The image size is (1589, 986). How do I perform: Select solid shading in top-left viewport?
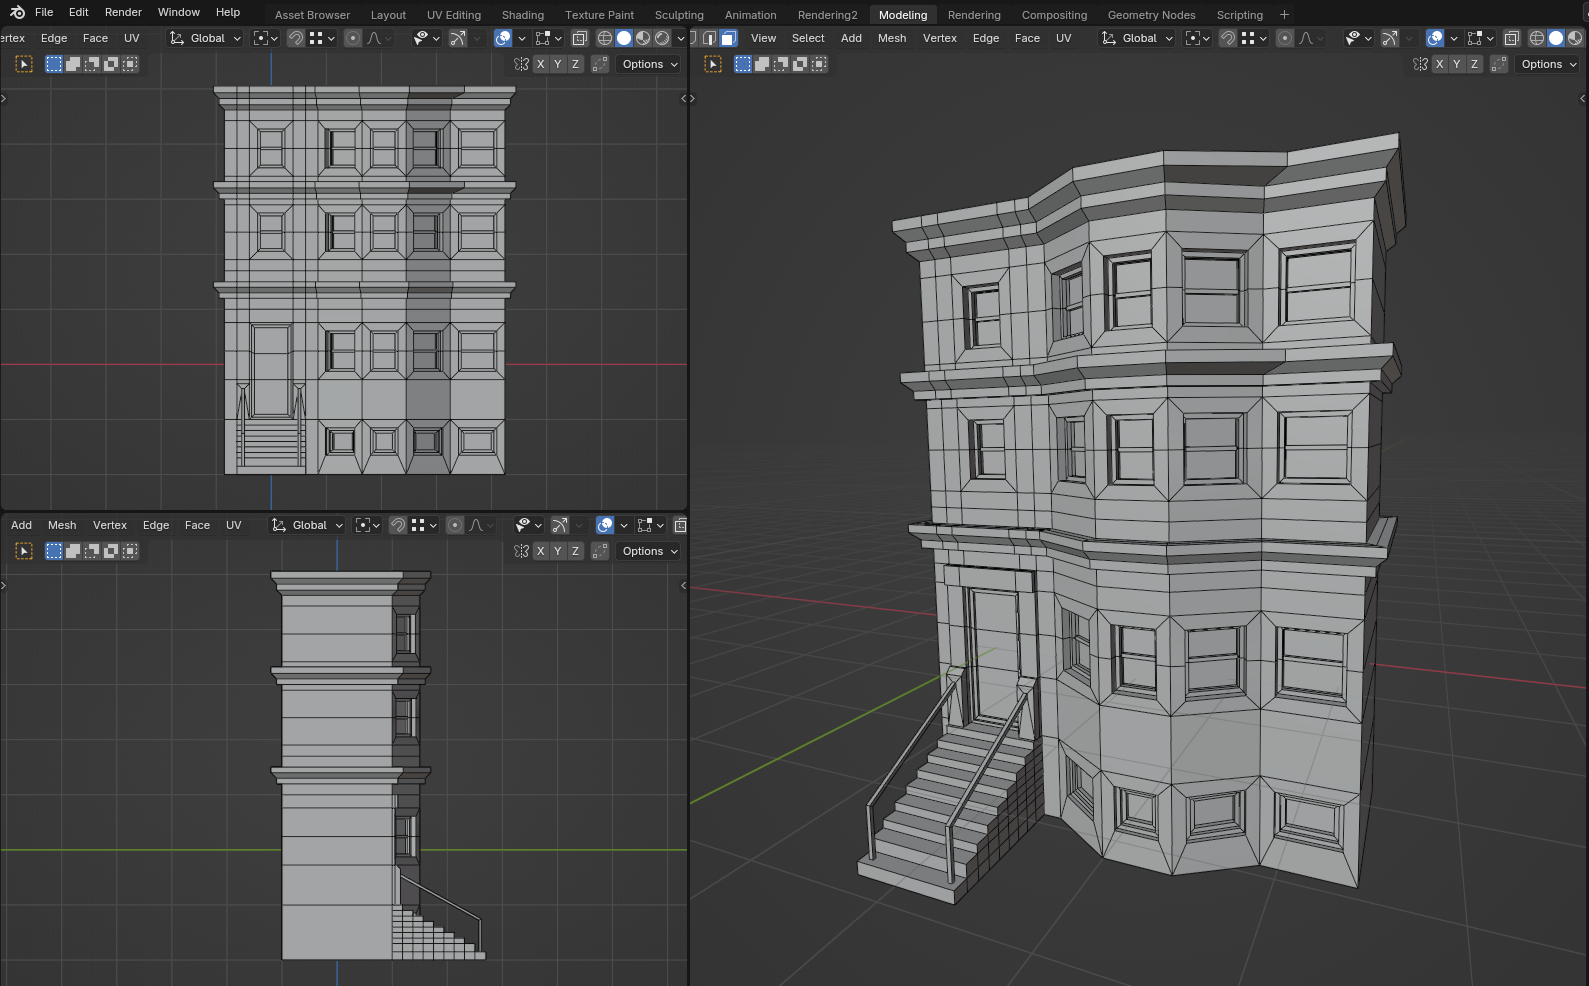point(624,38)
